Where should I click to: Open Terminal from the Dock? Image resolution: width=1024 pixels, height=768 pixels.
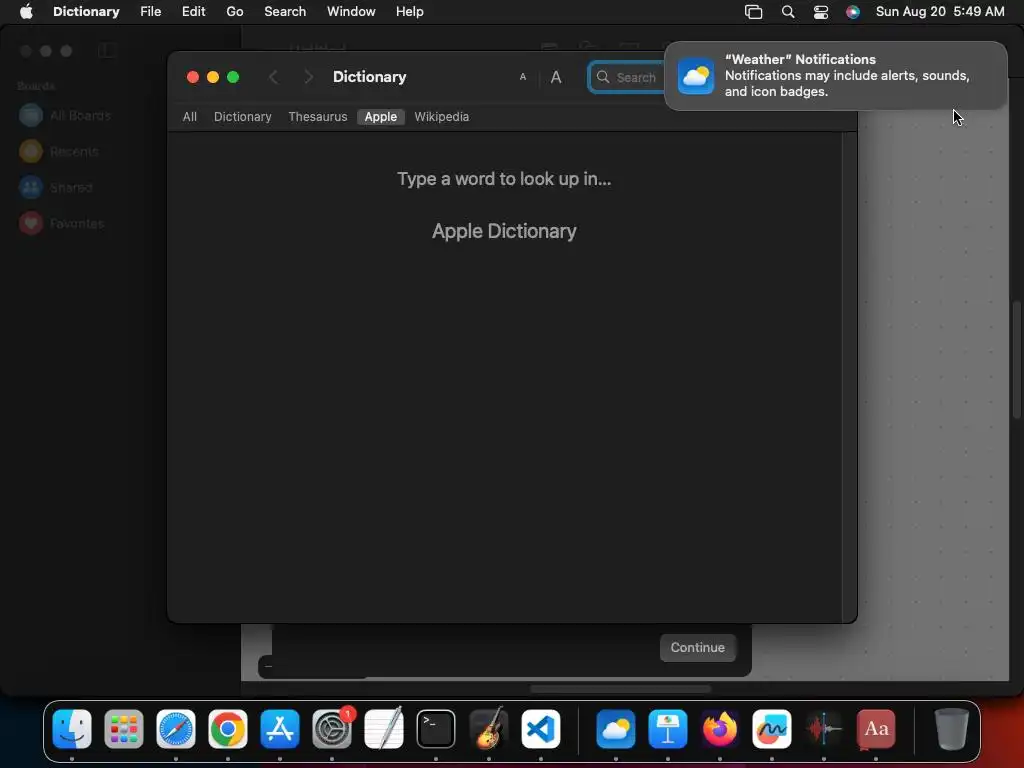point(436,729)
